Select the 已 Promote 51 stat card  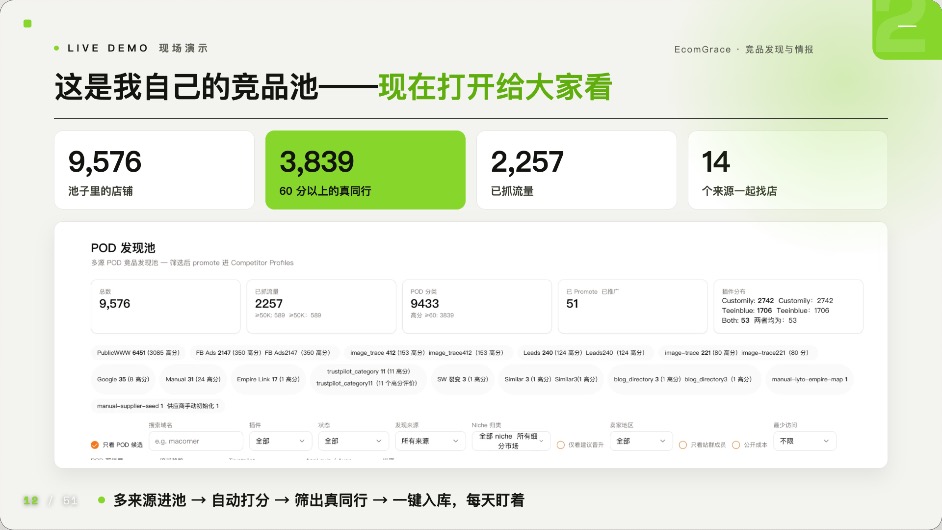[x=633, y=306]
